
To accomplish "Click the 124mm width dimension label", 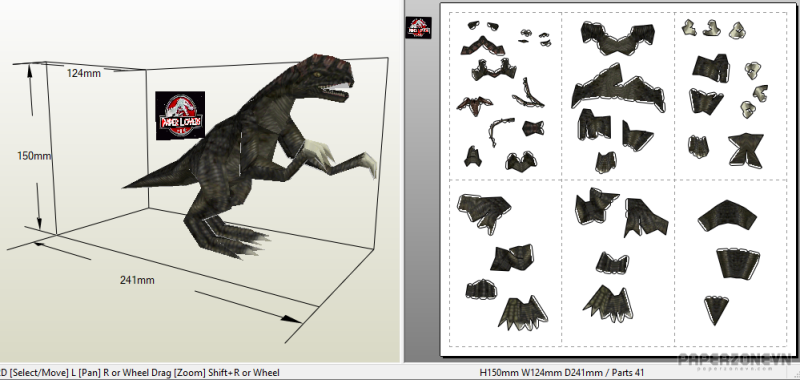I will pos(84,73).
